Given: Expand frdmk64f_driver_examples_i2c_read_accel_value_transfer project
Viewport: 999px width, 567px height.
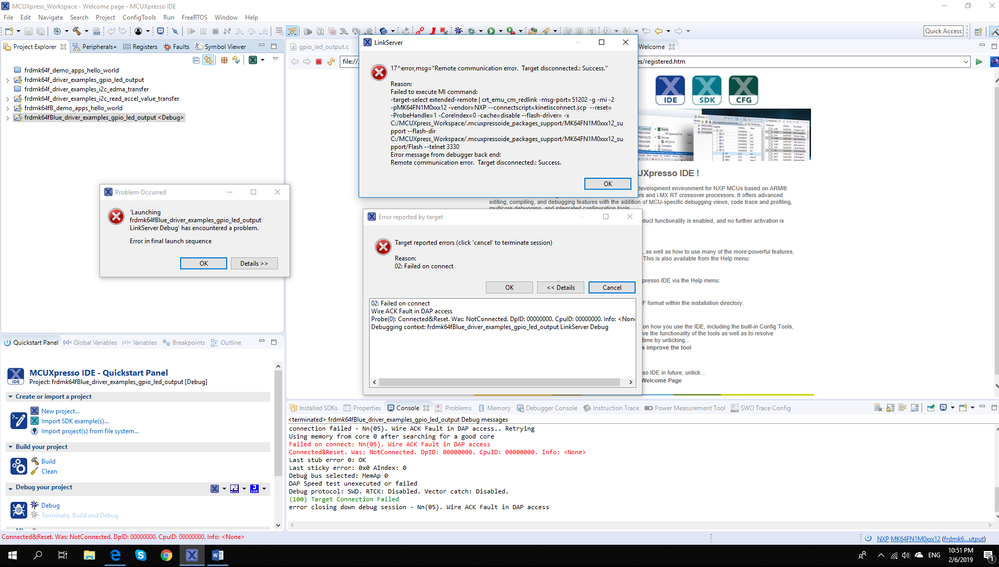Looking at the screenshot, I should tap(8, 99).
